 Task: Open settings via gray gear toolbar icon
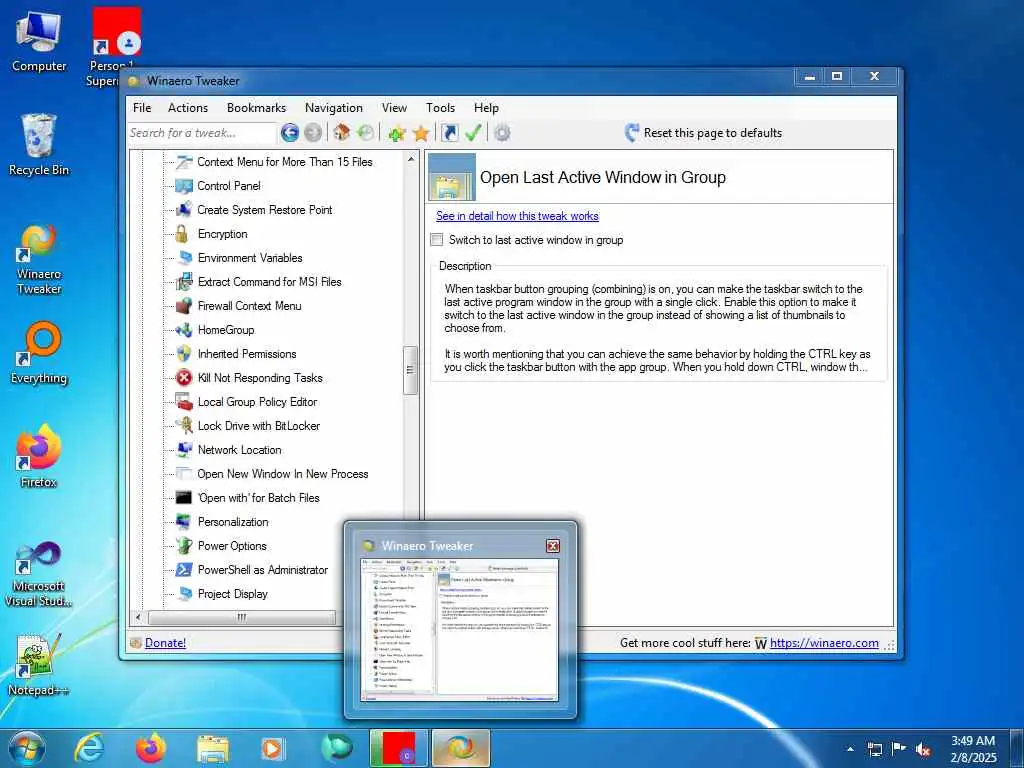(x=502, y=133)
